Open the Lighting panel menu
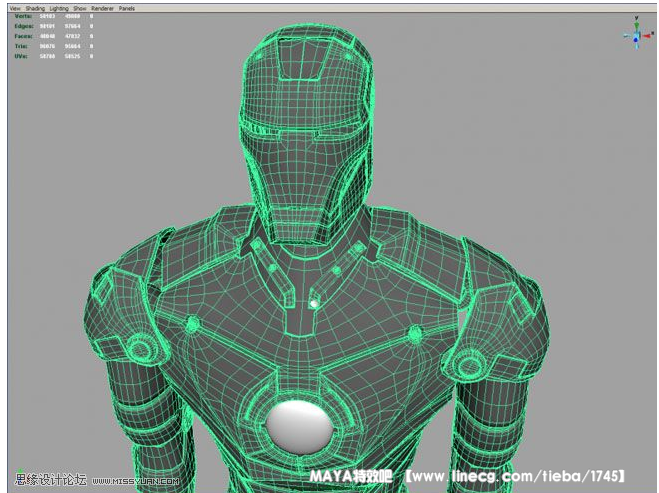659x493 pixels. 59,8
